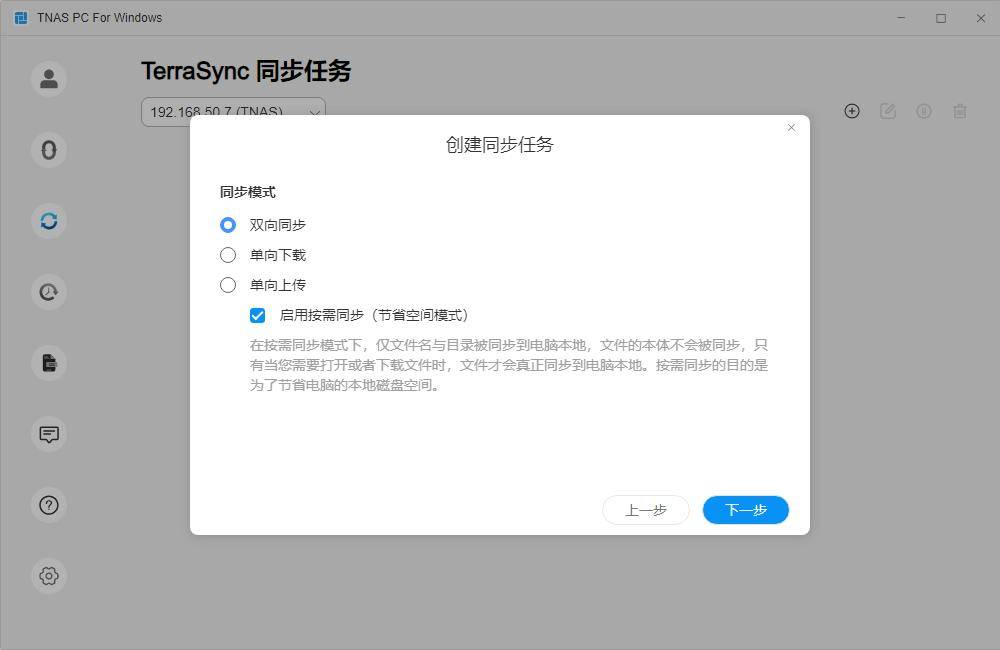Uncheck the 启用按需同步 checkbox
This screenshot has height=650, width=1000.
coord(258,315)
